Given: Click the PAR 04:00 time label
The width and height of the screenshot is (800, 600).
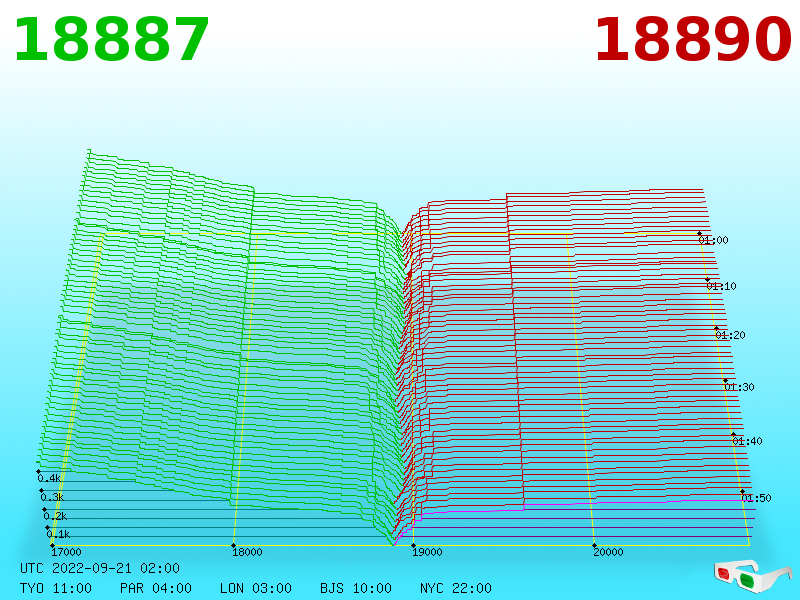Looking at the screenshot, I should tap(156, 588).
